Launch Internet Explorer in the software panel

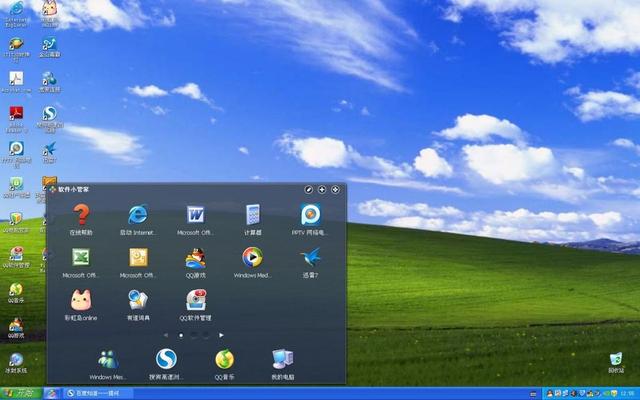click(138, 215)
